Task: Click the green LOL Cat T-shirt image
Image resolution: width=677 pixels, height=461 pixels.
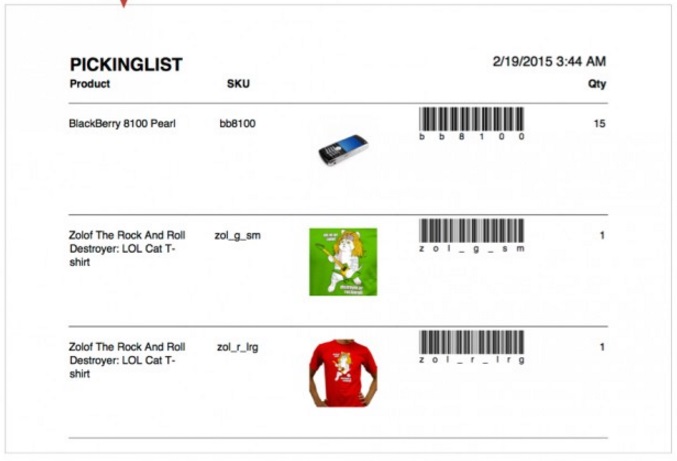Action: [343, 262]
